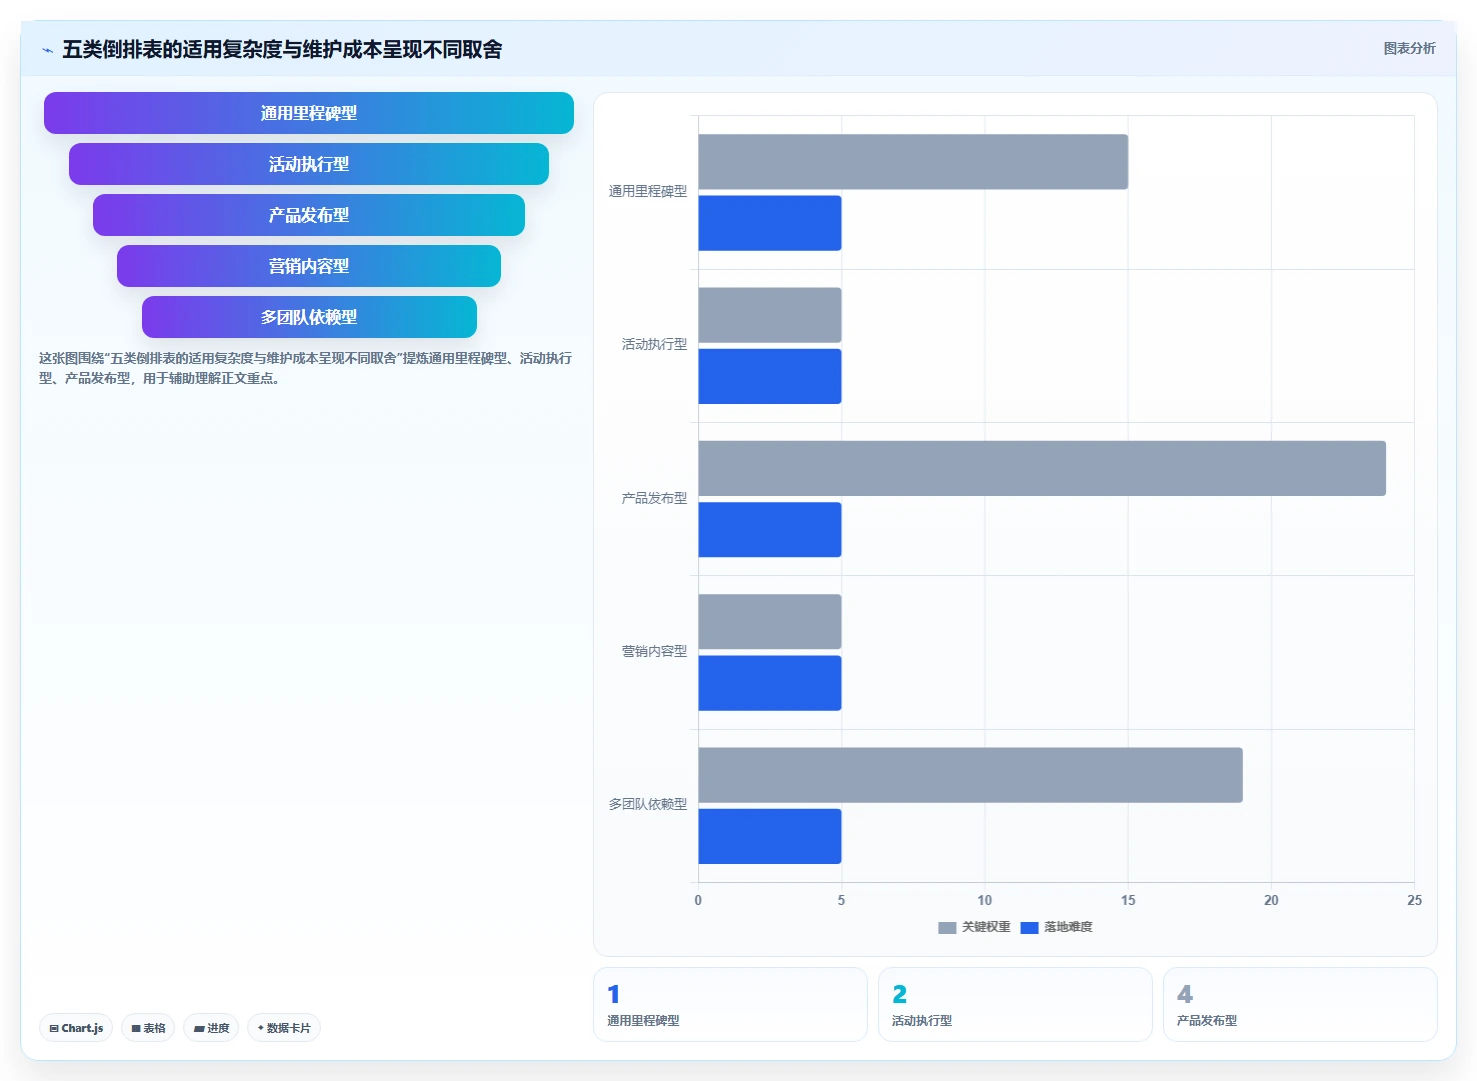Select the 通用里程碑型 funnel bar
This screenshot has height=1081, width=1477.
click(x=309, y=113)
